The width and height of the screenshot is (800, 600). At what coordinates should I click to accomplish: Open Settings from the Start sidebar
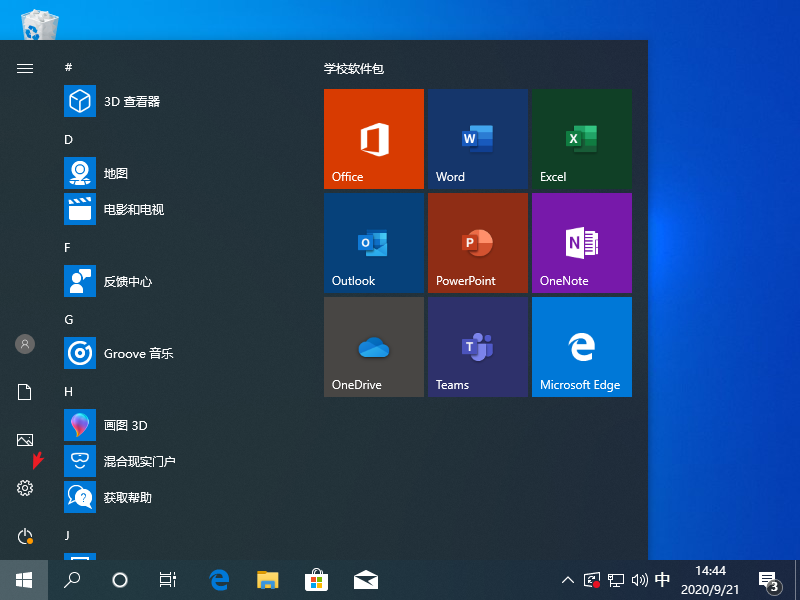coord(25,488)
